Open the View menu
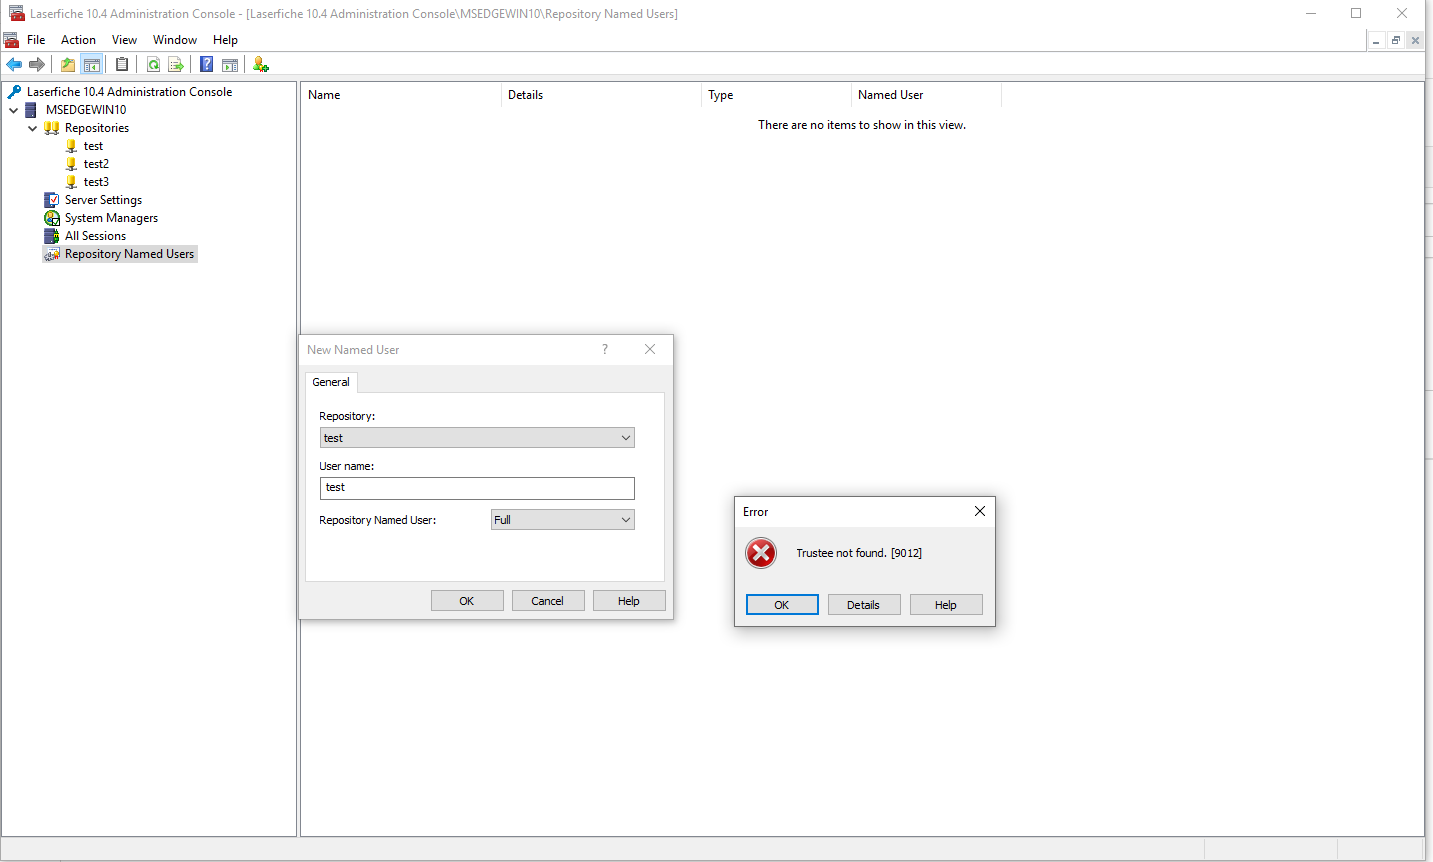This screenshot has width=1433, height=862. click(124, 40)
